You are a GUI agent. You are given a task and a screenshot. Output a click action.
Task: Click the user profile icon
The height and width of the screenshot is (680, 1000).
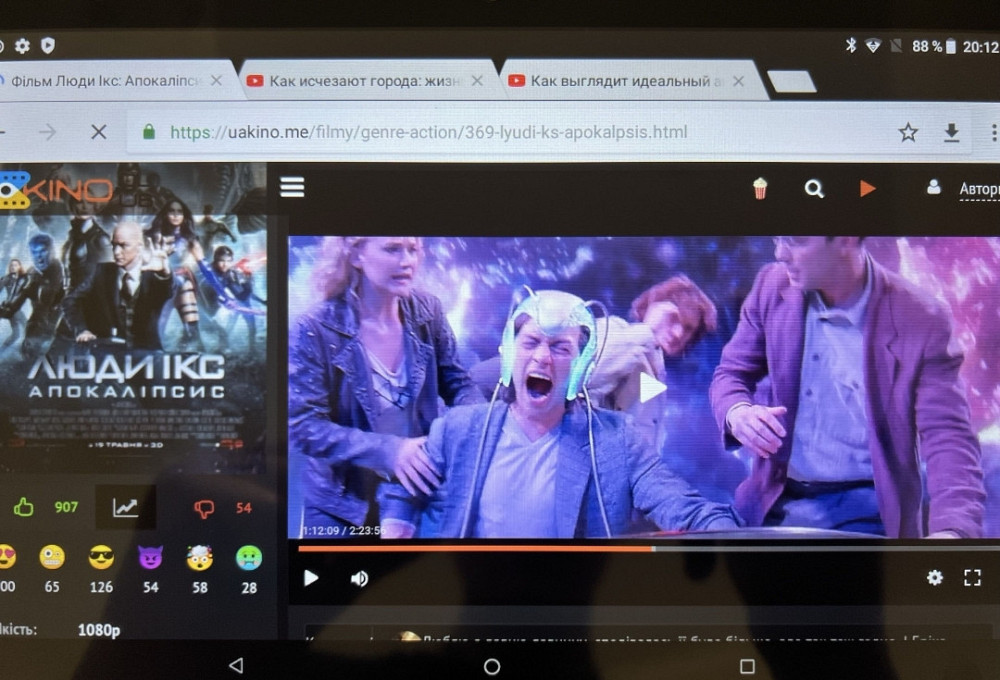pos(934,185)
